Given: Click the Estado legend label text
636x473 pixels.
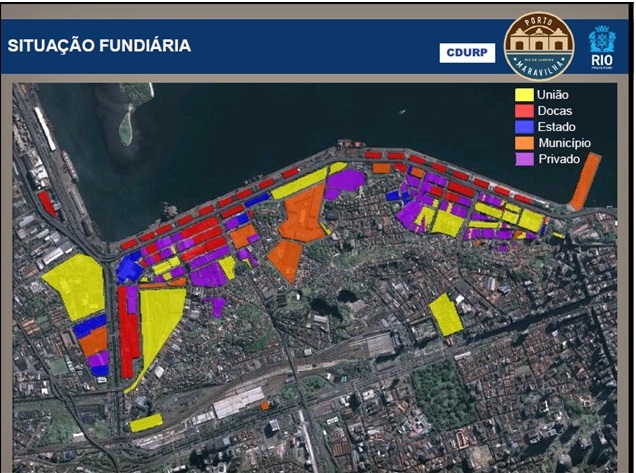Looking at the screenshot, I should [557, 127].
